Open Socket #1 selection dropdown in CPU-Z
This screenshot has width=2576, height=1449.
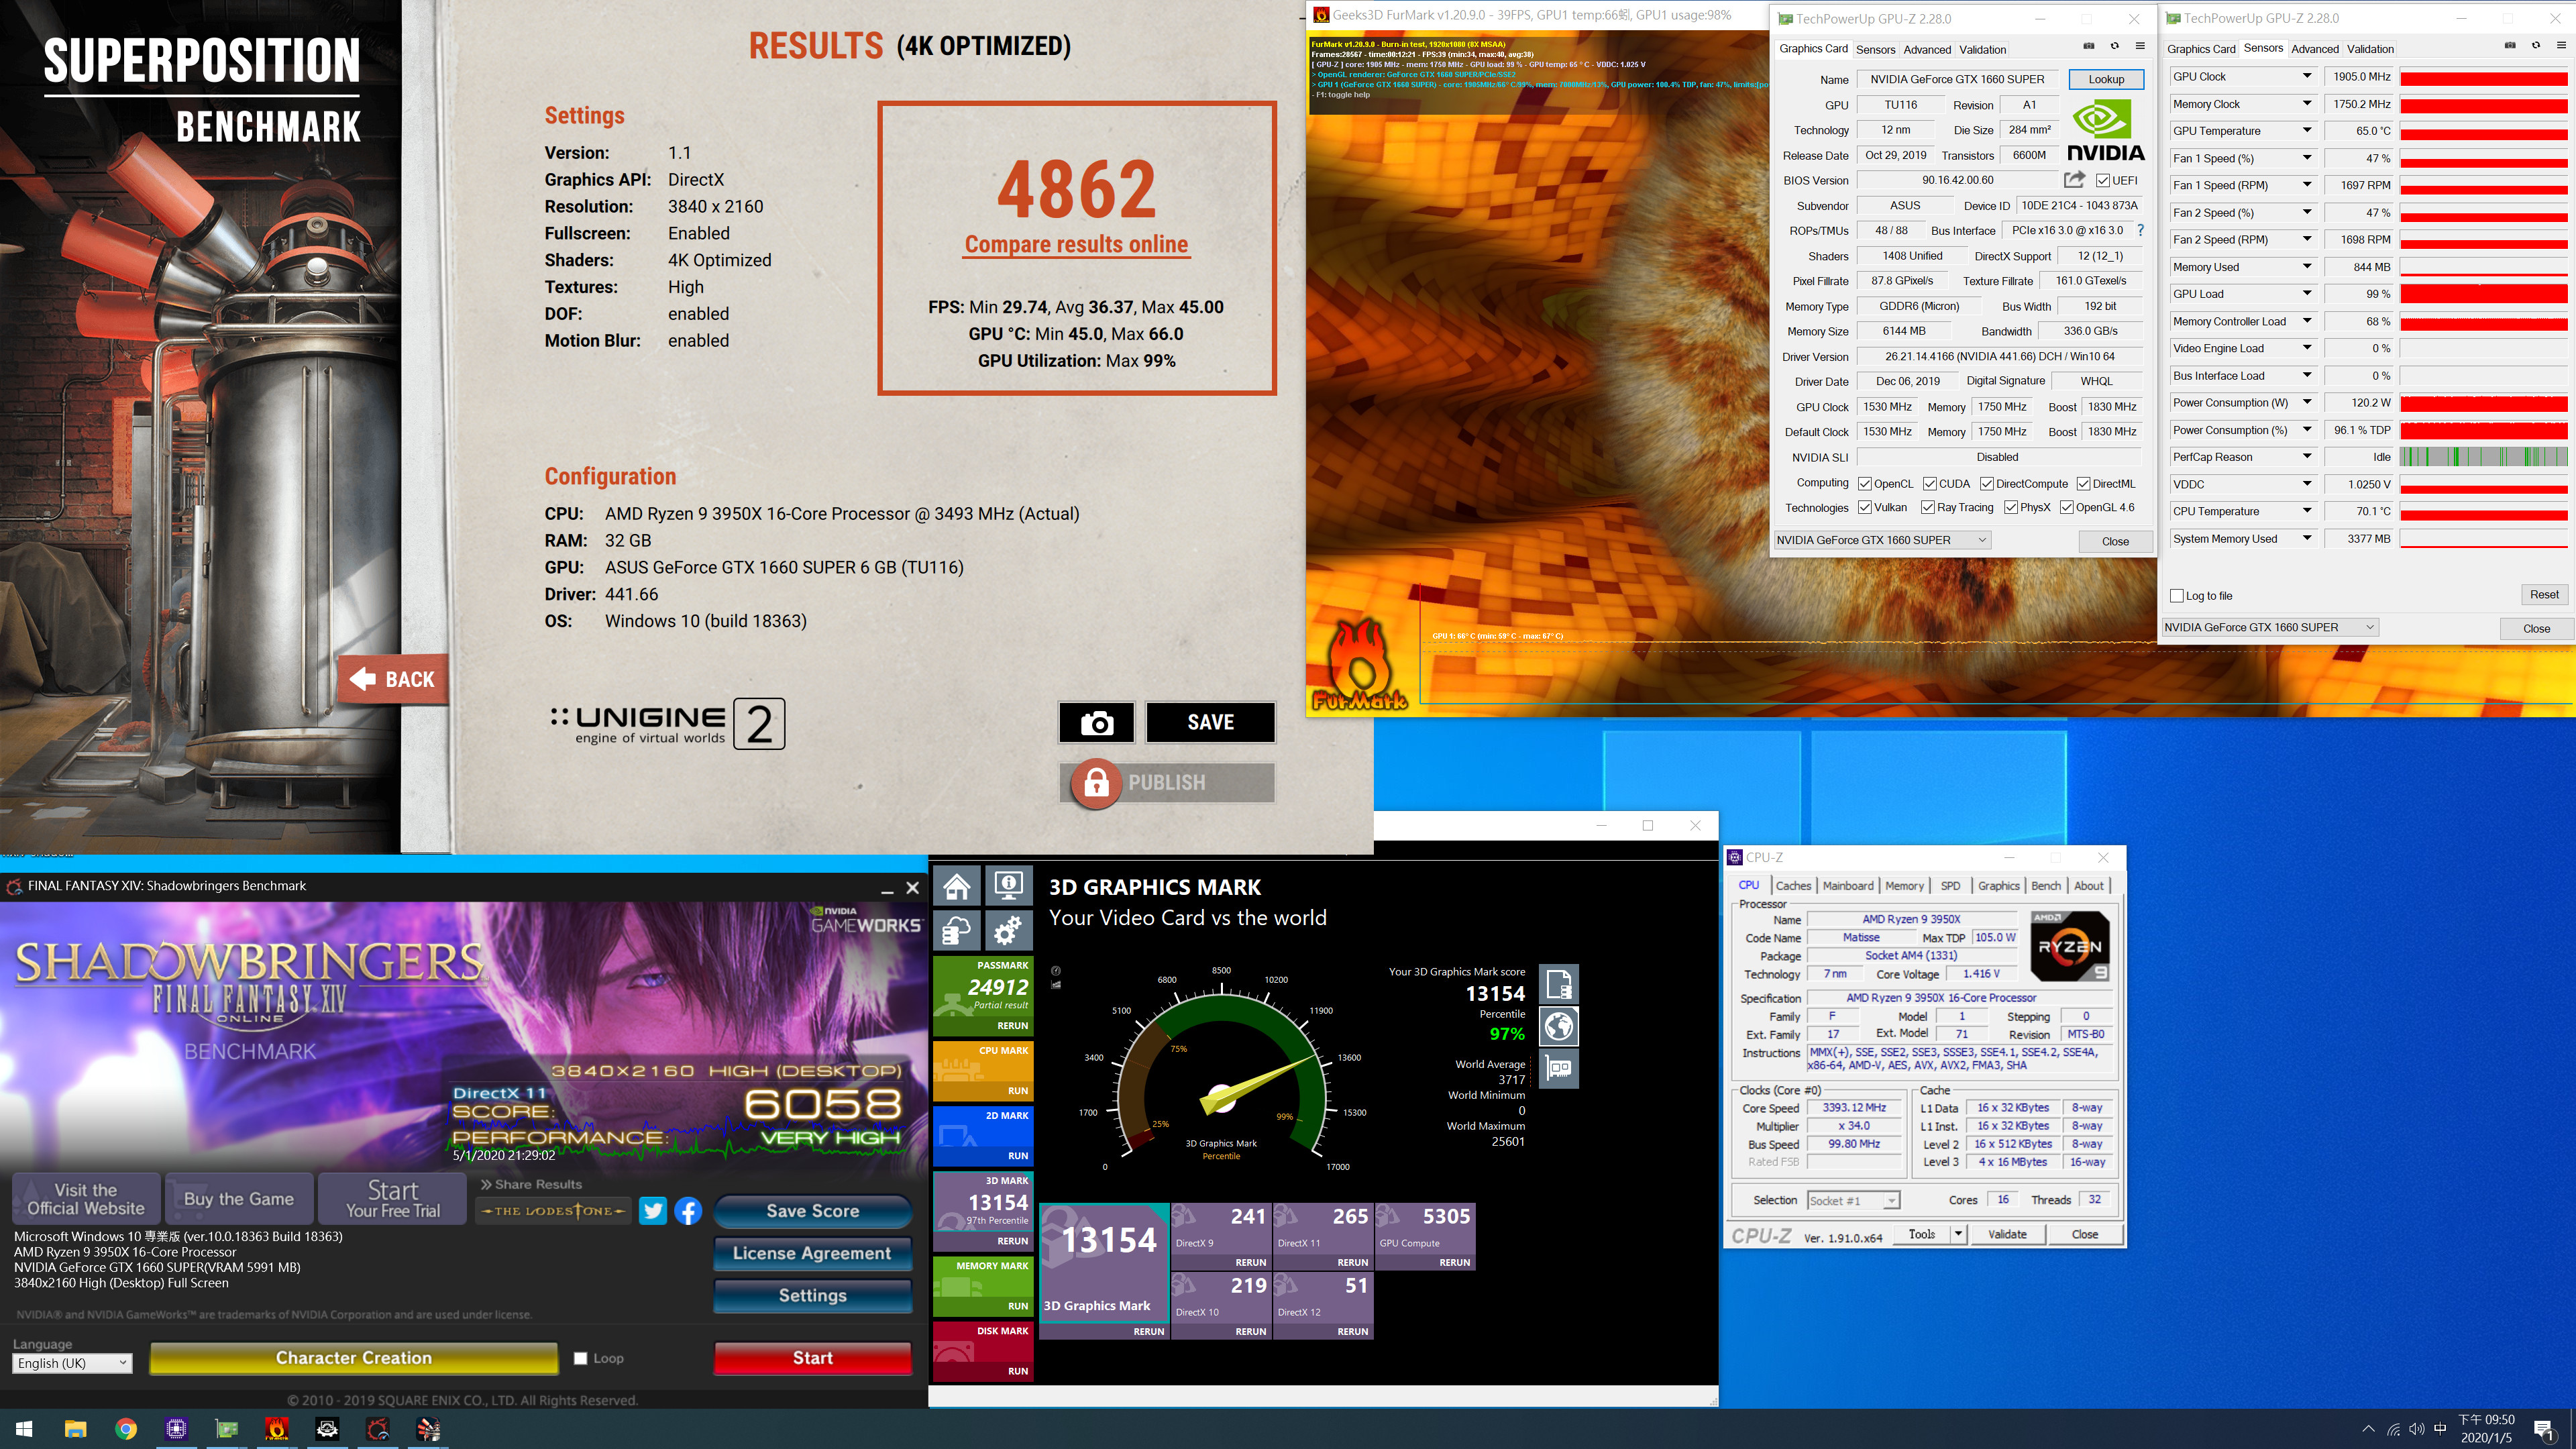pos(1853,1200)
